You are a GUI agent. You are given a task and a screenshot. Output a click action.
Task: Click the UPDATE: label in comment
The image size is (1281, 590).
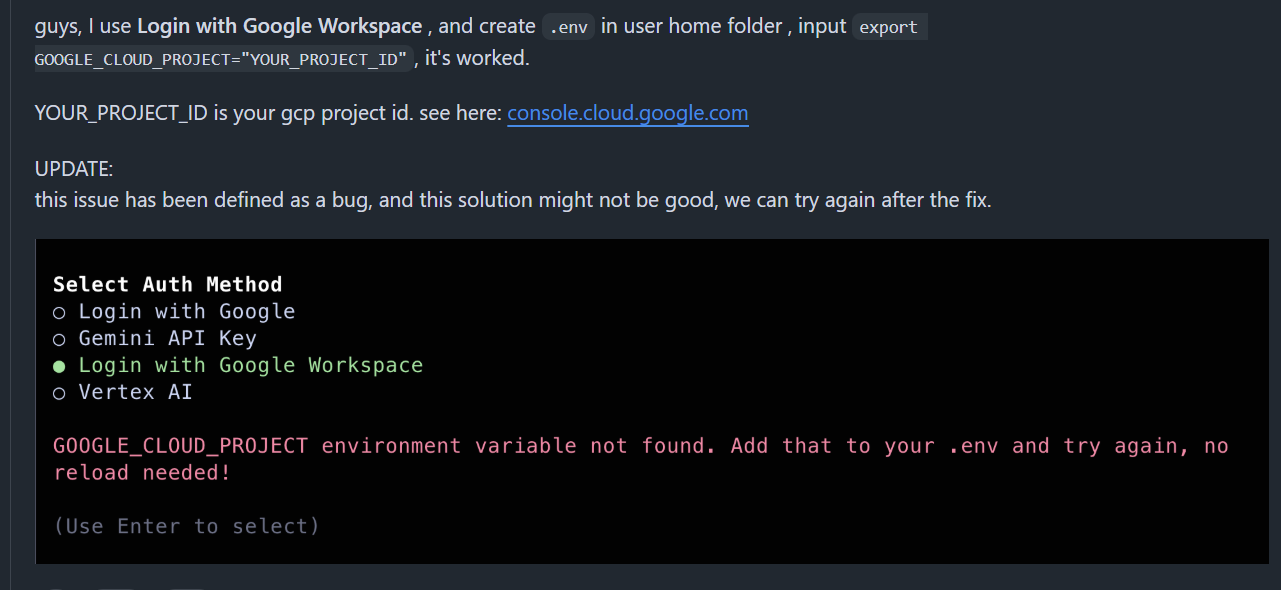[74, 169]
